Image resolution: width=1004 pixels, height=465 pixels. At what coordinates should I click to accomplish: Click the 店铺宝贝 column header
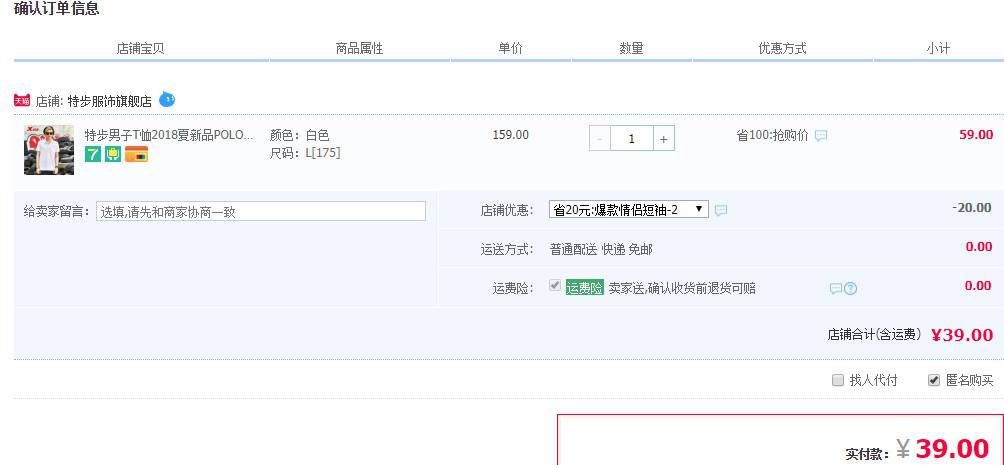pyautogui.click(x=140, y=48)
